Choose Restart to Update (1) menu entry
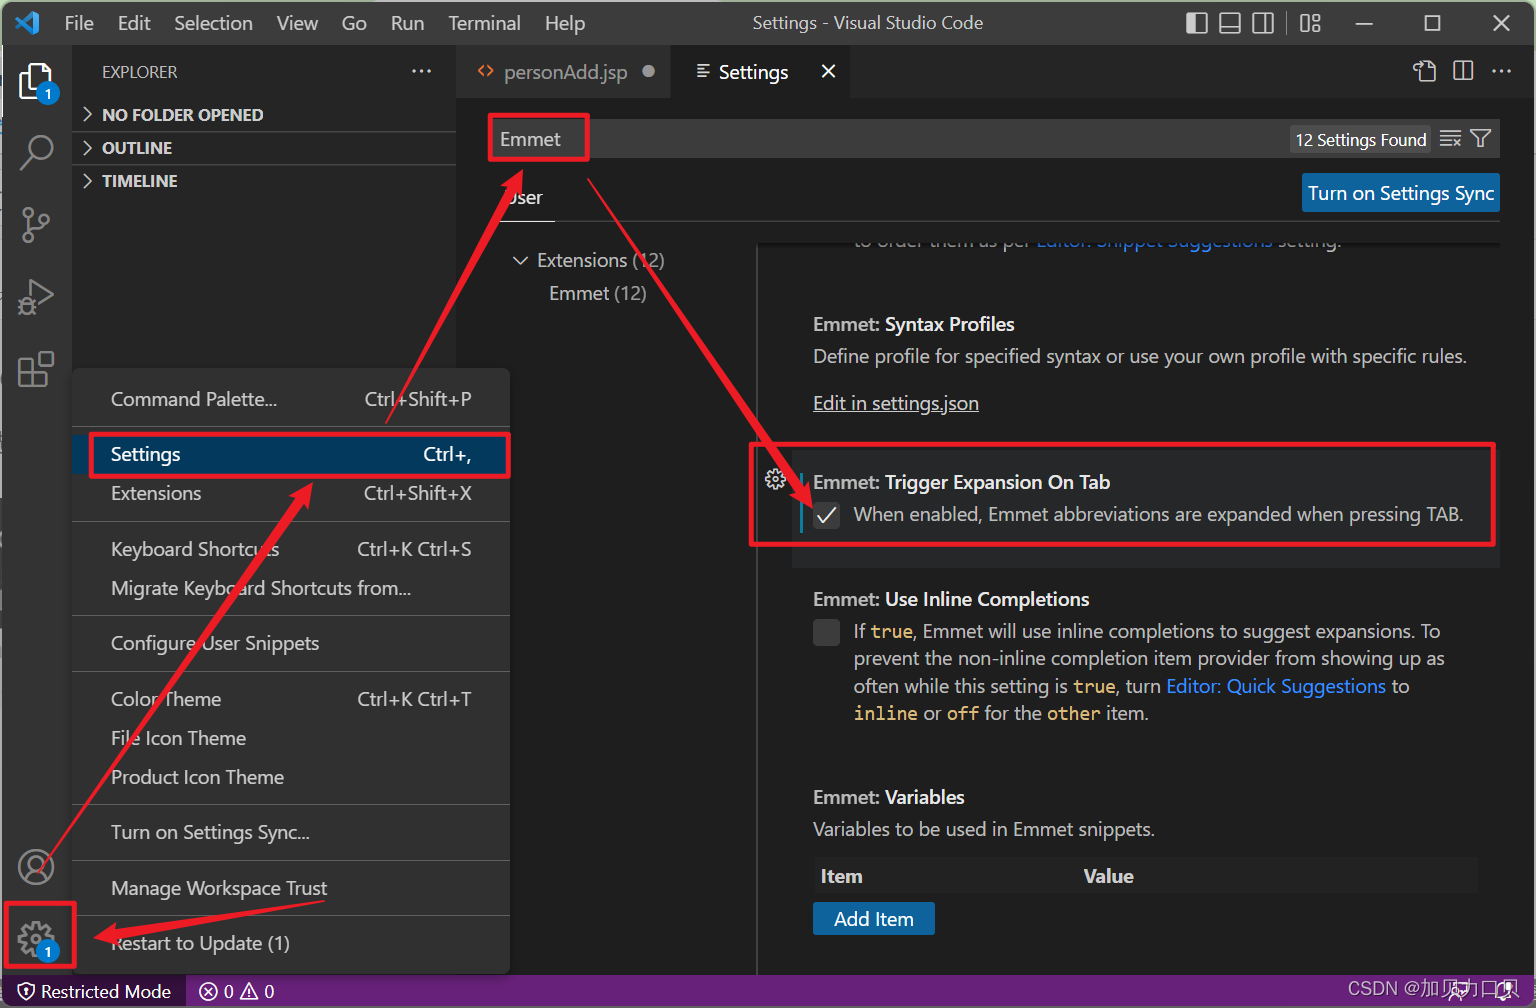Screen dimensions: 1536x1008 point(291,943)
